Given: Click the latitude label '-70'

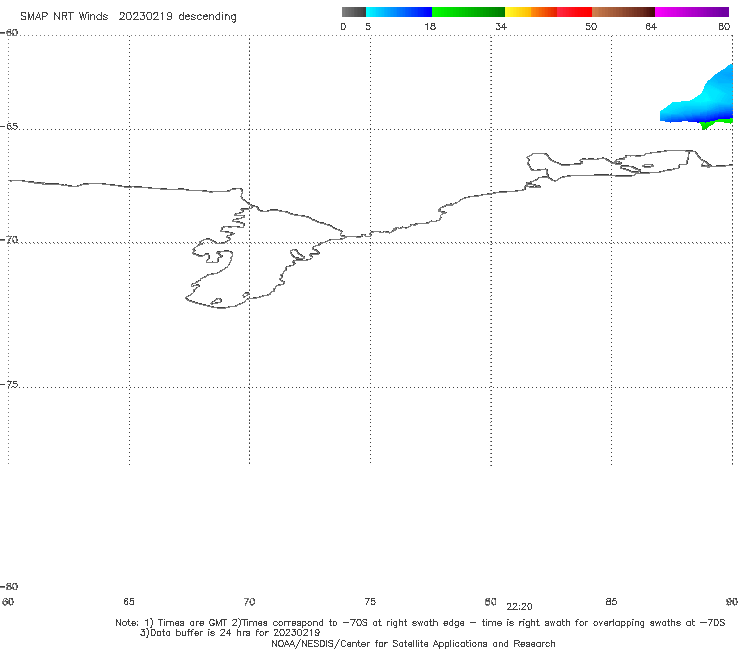Looking at the screenshot, I should point(9,240).
